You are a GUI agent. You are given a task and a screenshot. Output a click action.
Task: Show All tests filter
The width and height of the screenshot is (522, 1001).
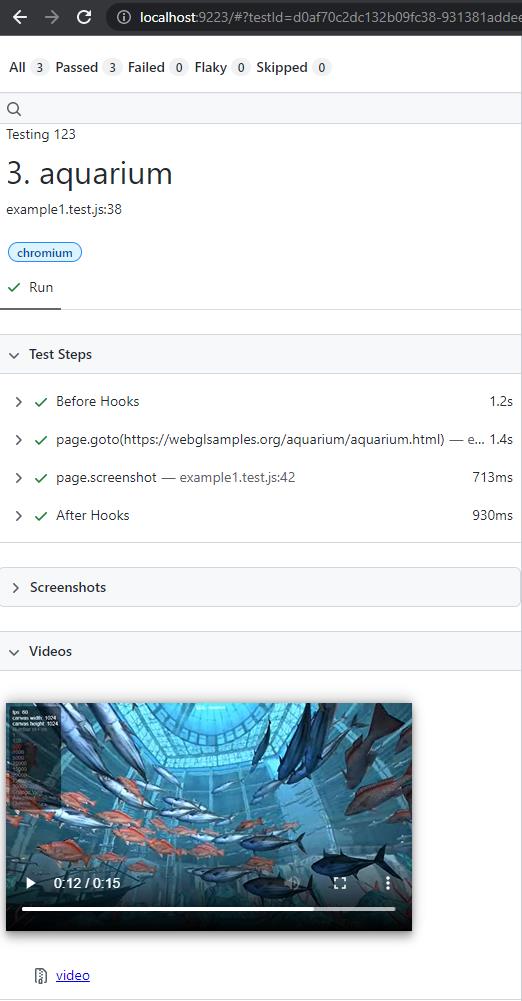coord(28,68)
